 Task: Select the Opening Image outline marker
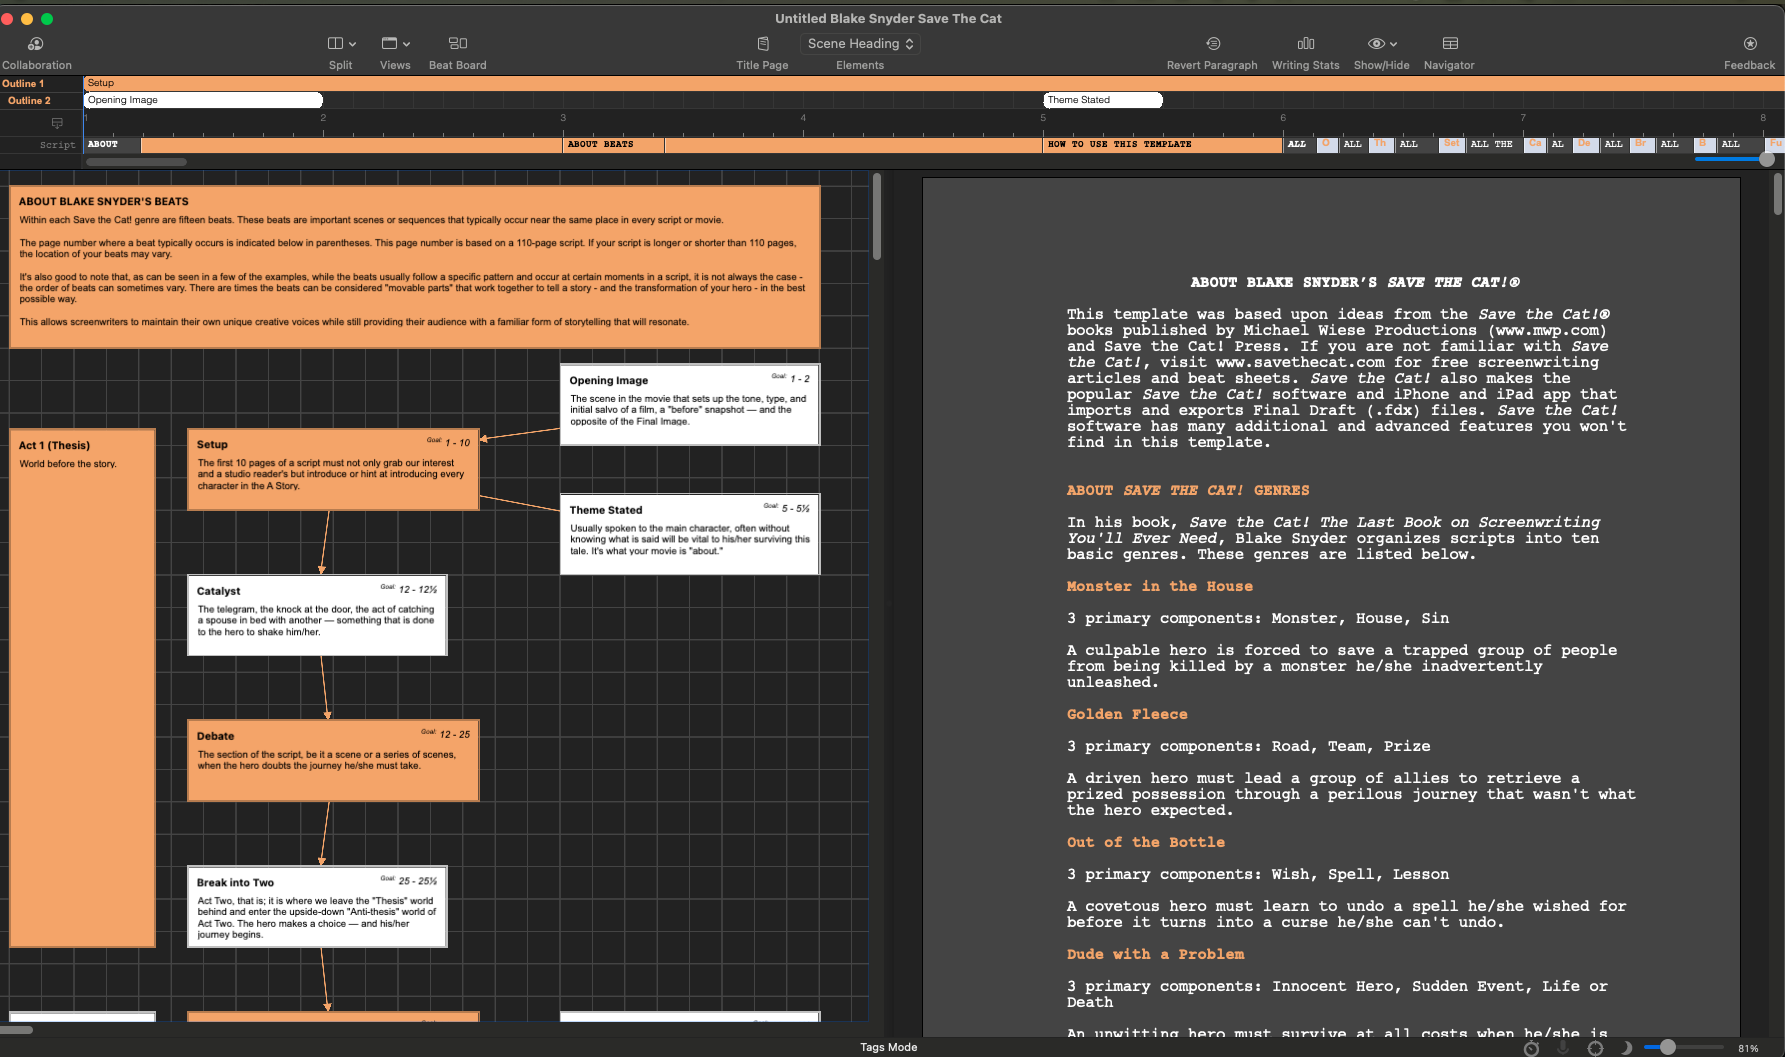(203, 100)
